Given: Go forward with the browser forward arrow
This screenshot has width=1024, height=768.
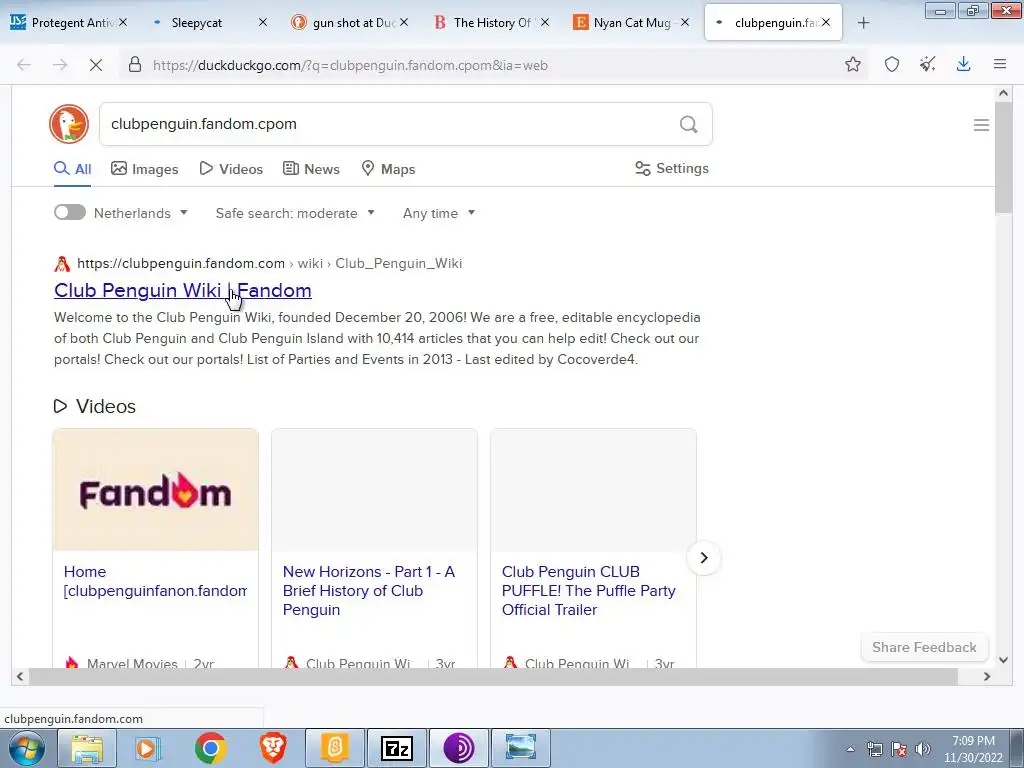Looking at the screenshot, I should (60, 65).
